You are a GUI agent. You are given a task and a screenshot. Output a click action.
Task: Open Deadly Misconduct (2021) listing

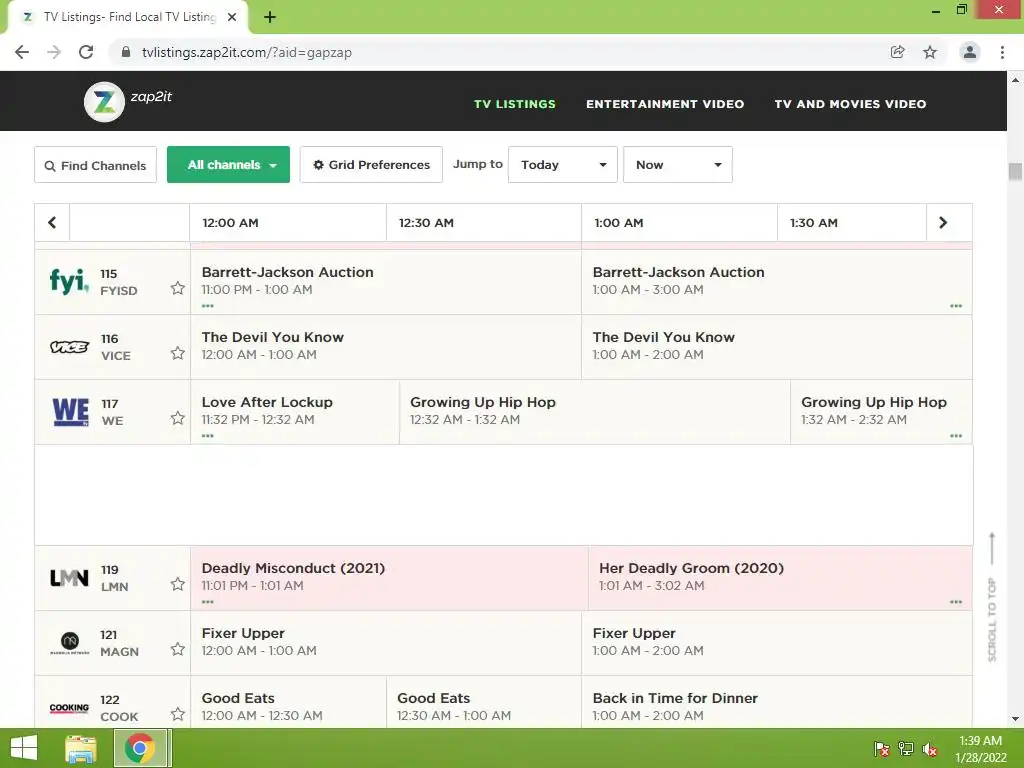389,578
